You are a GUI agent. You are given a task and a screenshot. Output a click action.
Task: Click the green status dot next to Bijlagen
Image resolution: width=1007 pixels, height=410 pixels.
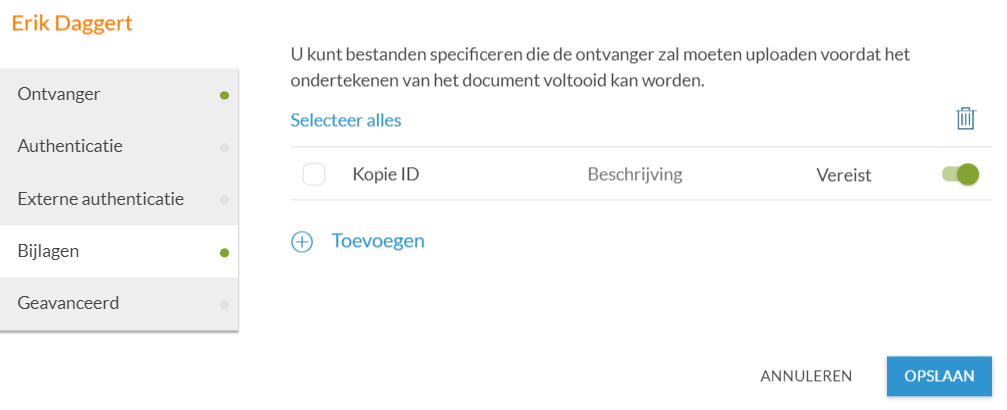point(224,253)
